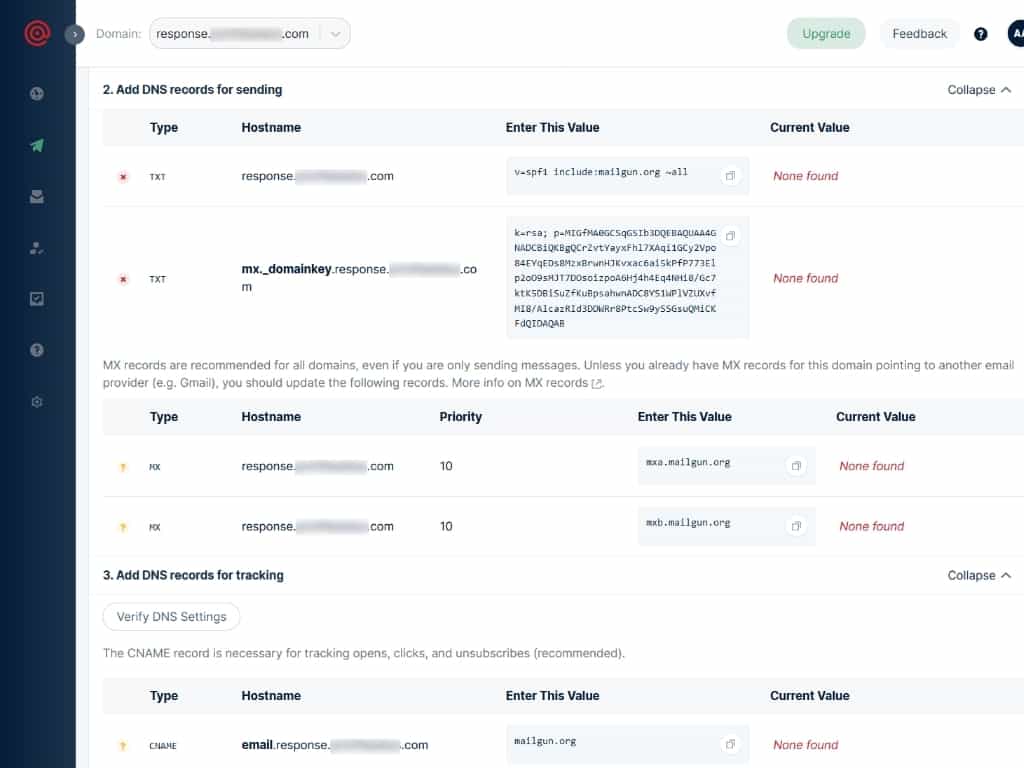Copy the mxb.mailgun.org value
Viewport: 1024px width, 768px height.
[x=796, y=526]
